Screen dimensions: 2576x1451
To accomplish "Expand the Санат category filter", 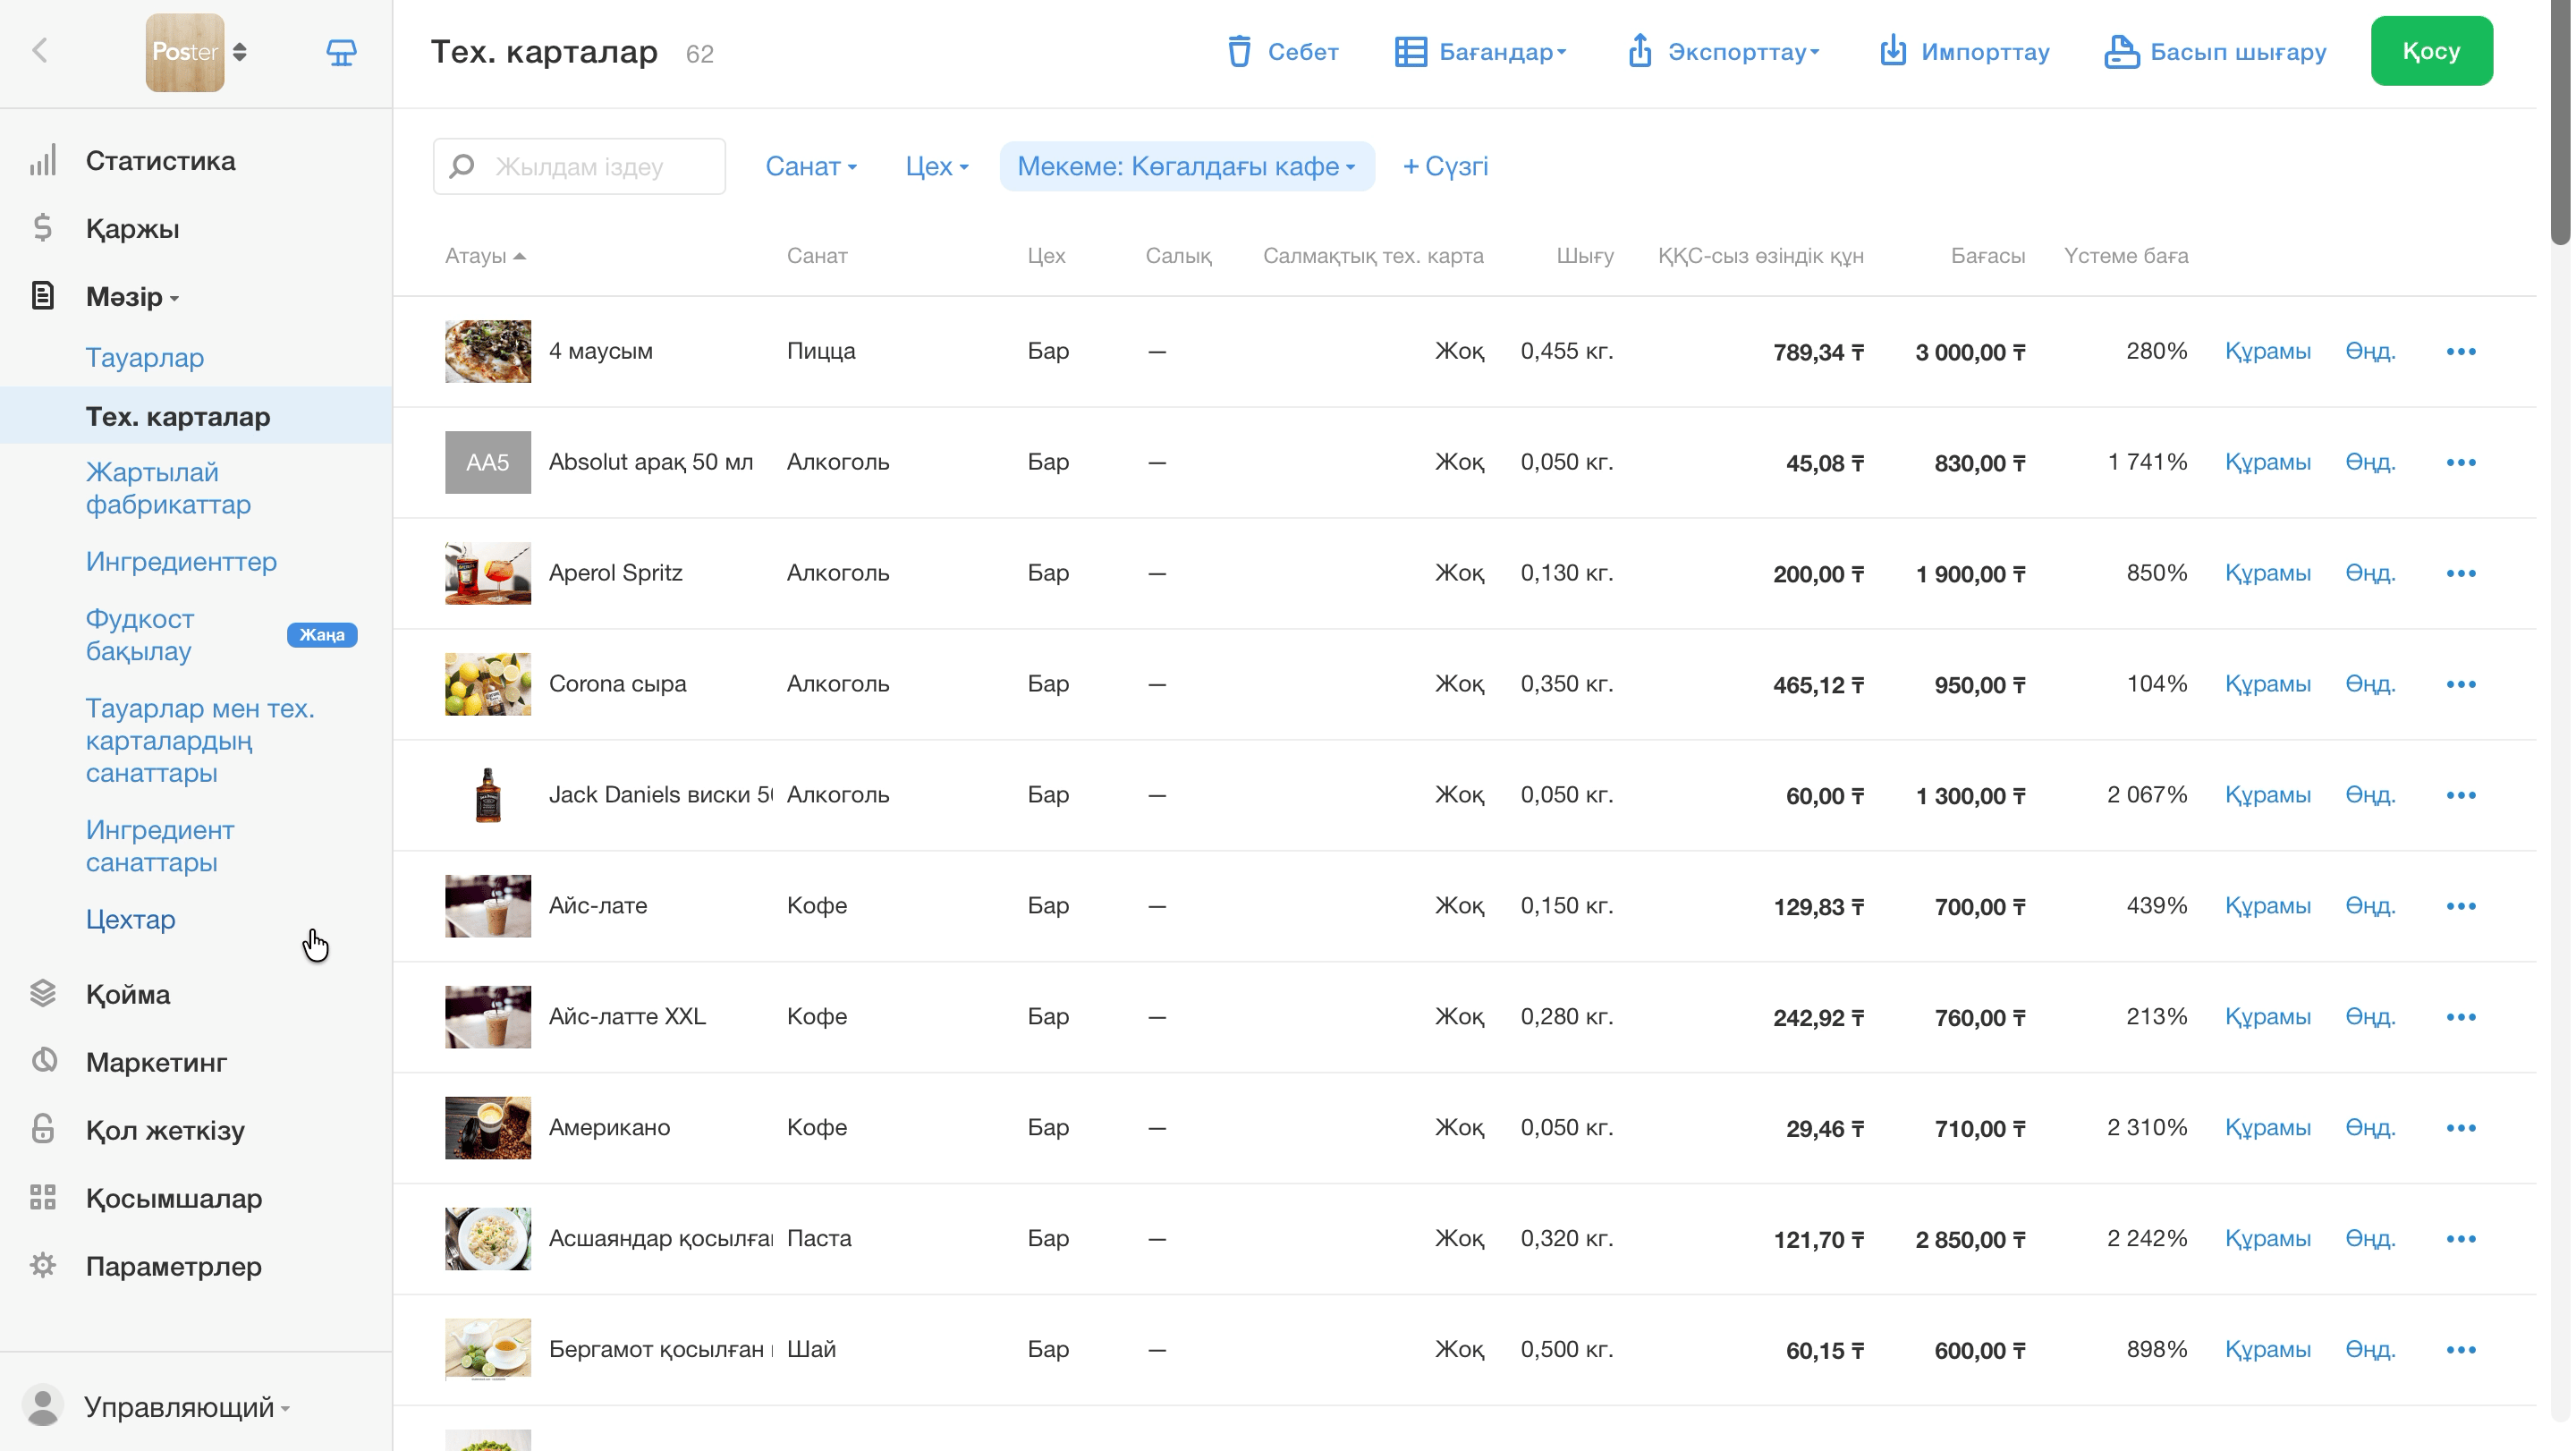I will click(x=811, y=166).
